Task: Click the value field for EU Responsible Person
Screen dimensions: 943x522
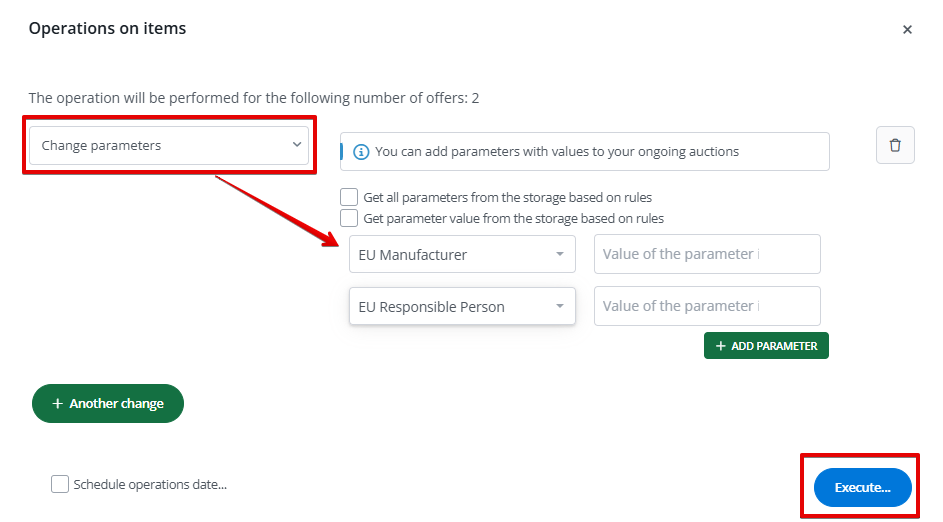Action: 707,306
